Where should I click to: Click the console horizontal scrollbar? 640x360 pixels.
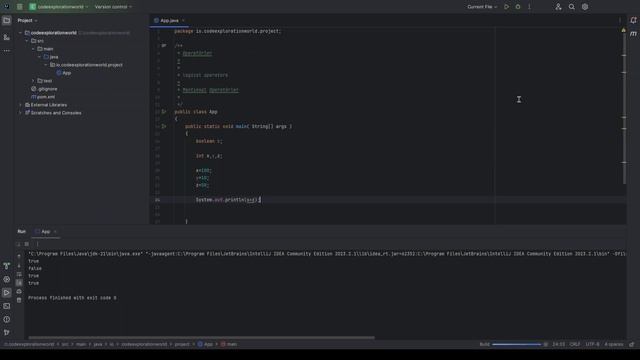(201, 338)
